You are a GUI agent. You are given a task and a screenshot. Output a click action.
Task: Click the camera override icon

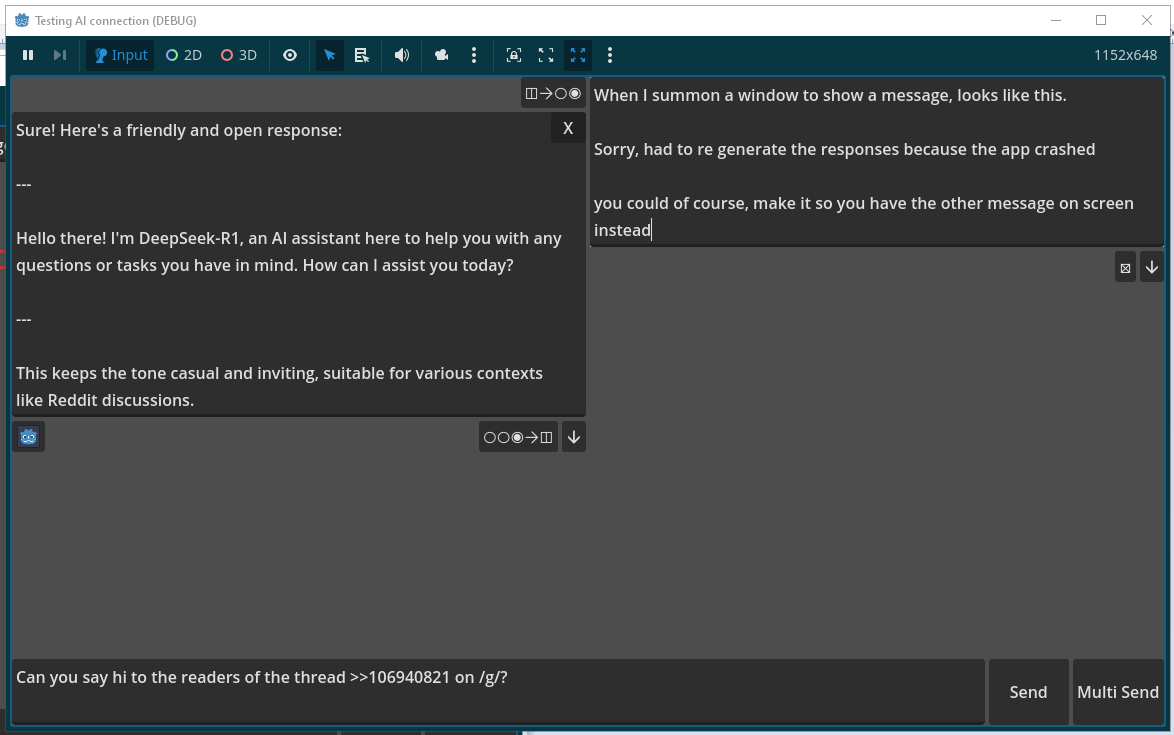pos(442,55)
